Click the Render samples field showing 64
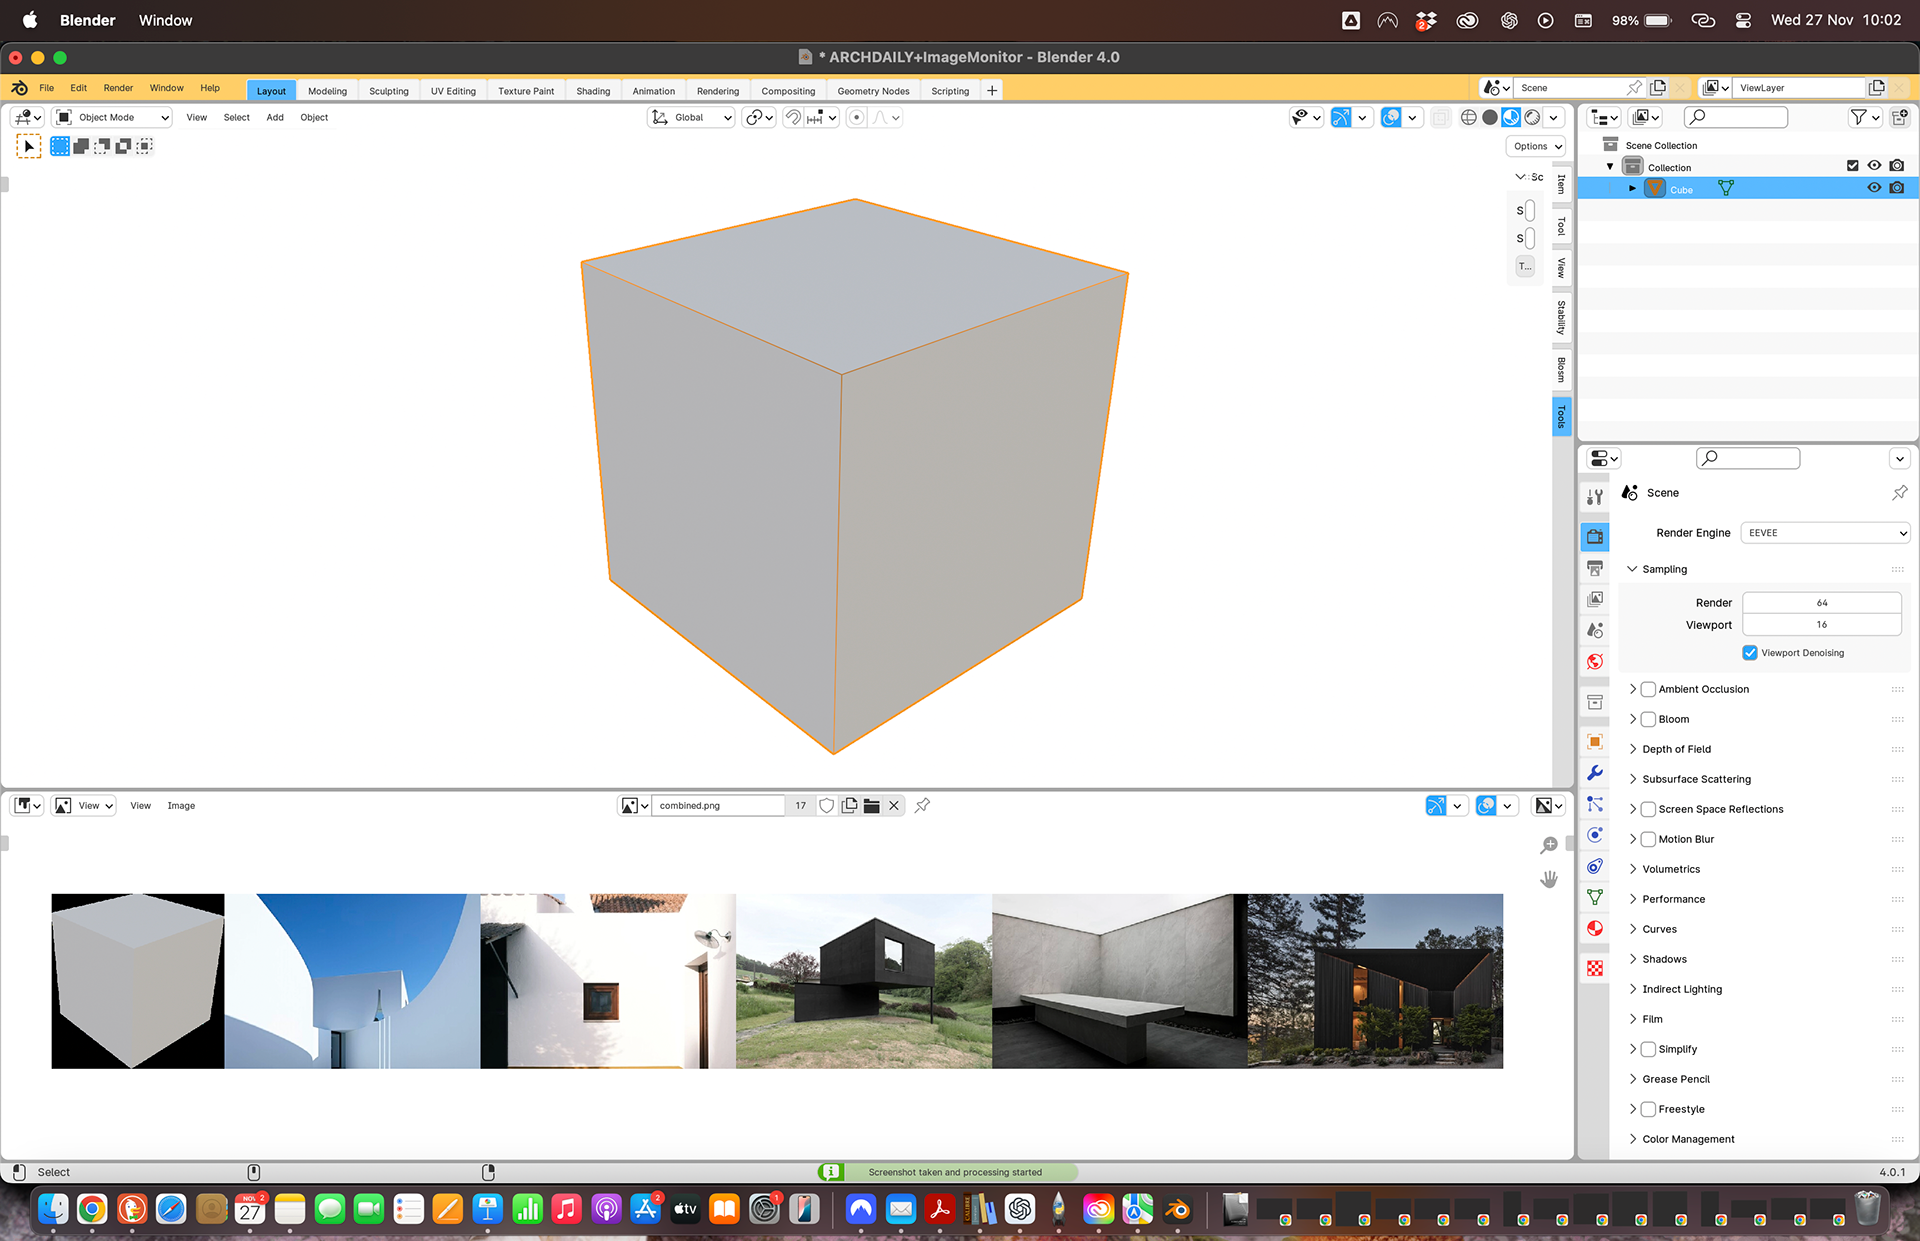This screenshot has height=1241, width=1920. [1821, 603]
